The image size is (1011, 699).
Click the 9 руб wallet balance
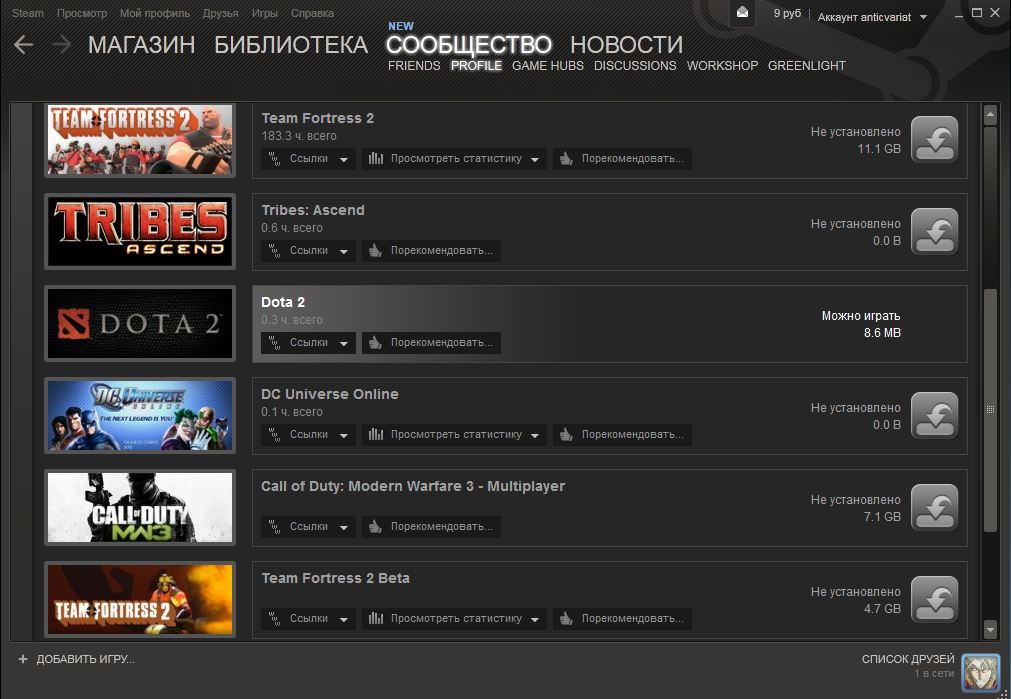pos(787,14)
